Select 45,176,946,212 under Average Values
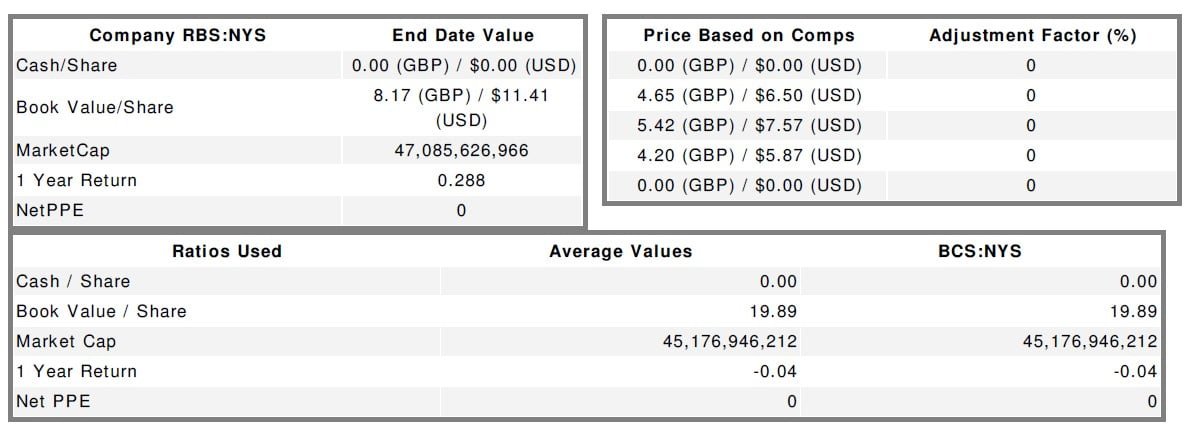The width and height of the screenshot is (1185, 429). pos(730,342)
